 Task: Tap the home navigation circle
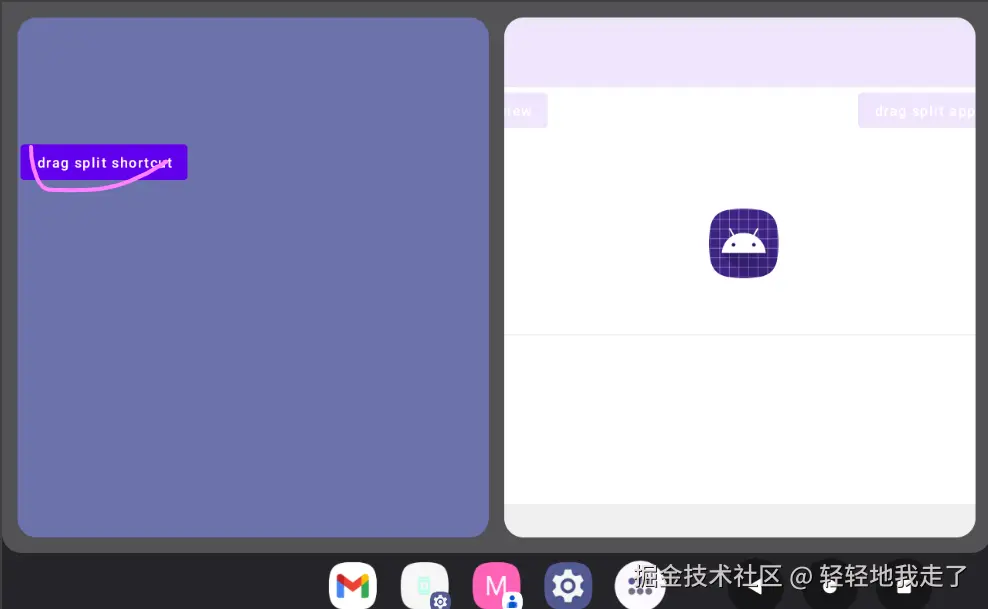830,586
